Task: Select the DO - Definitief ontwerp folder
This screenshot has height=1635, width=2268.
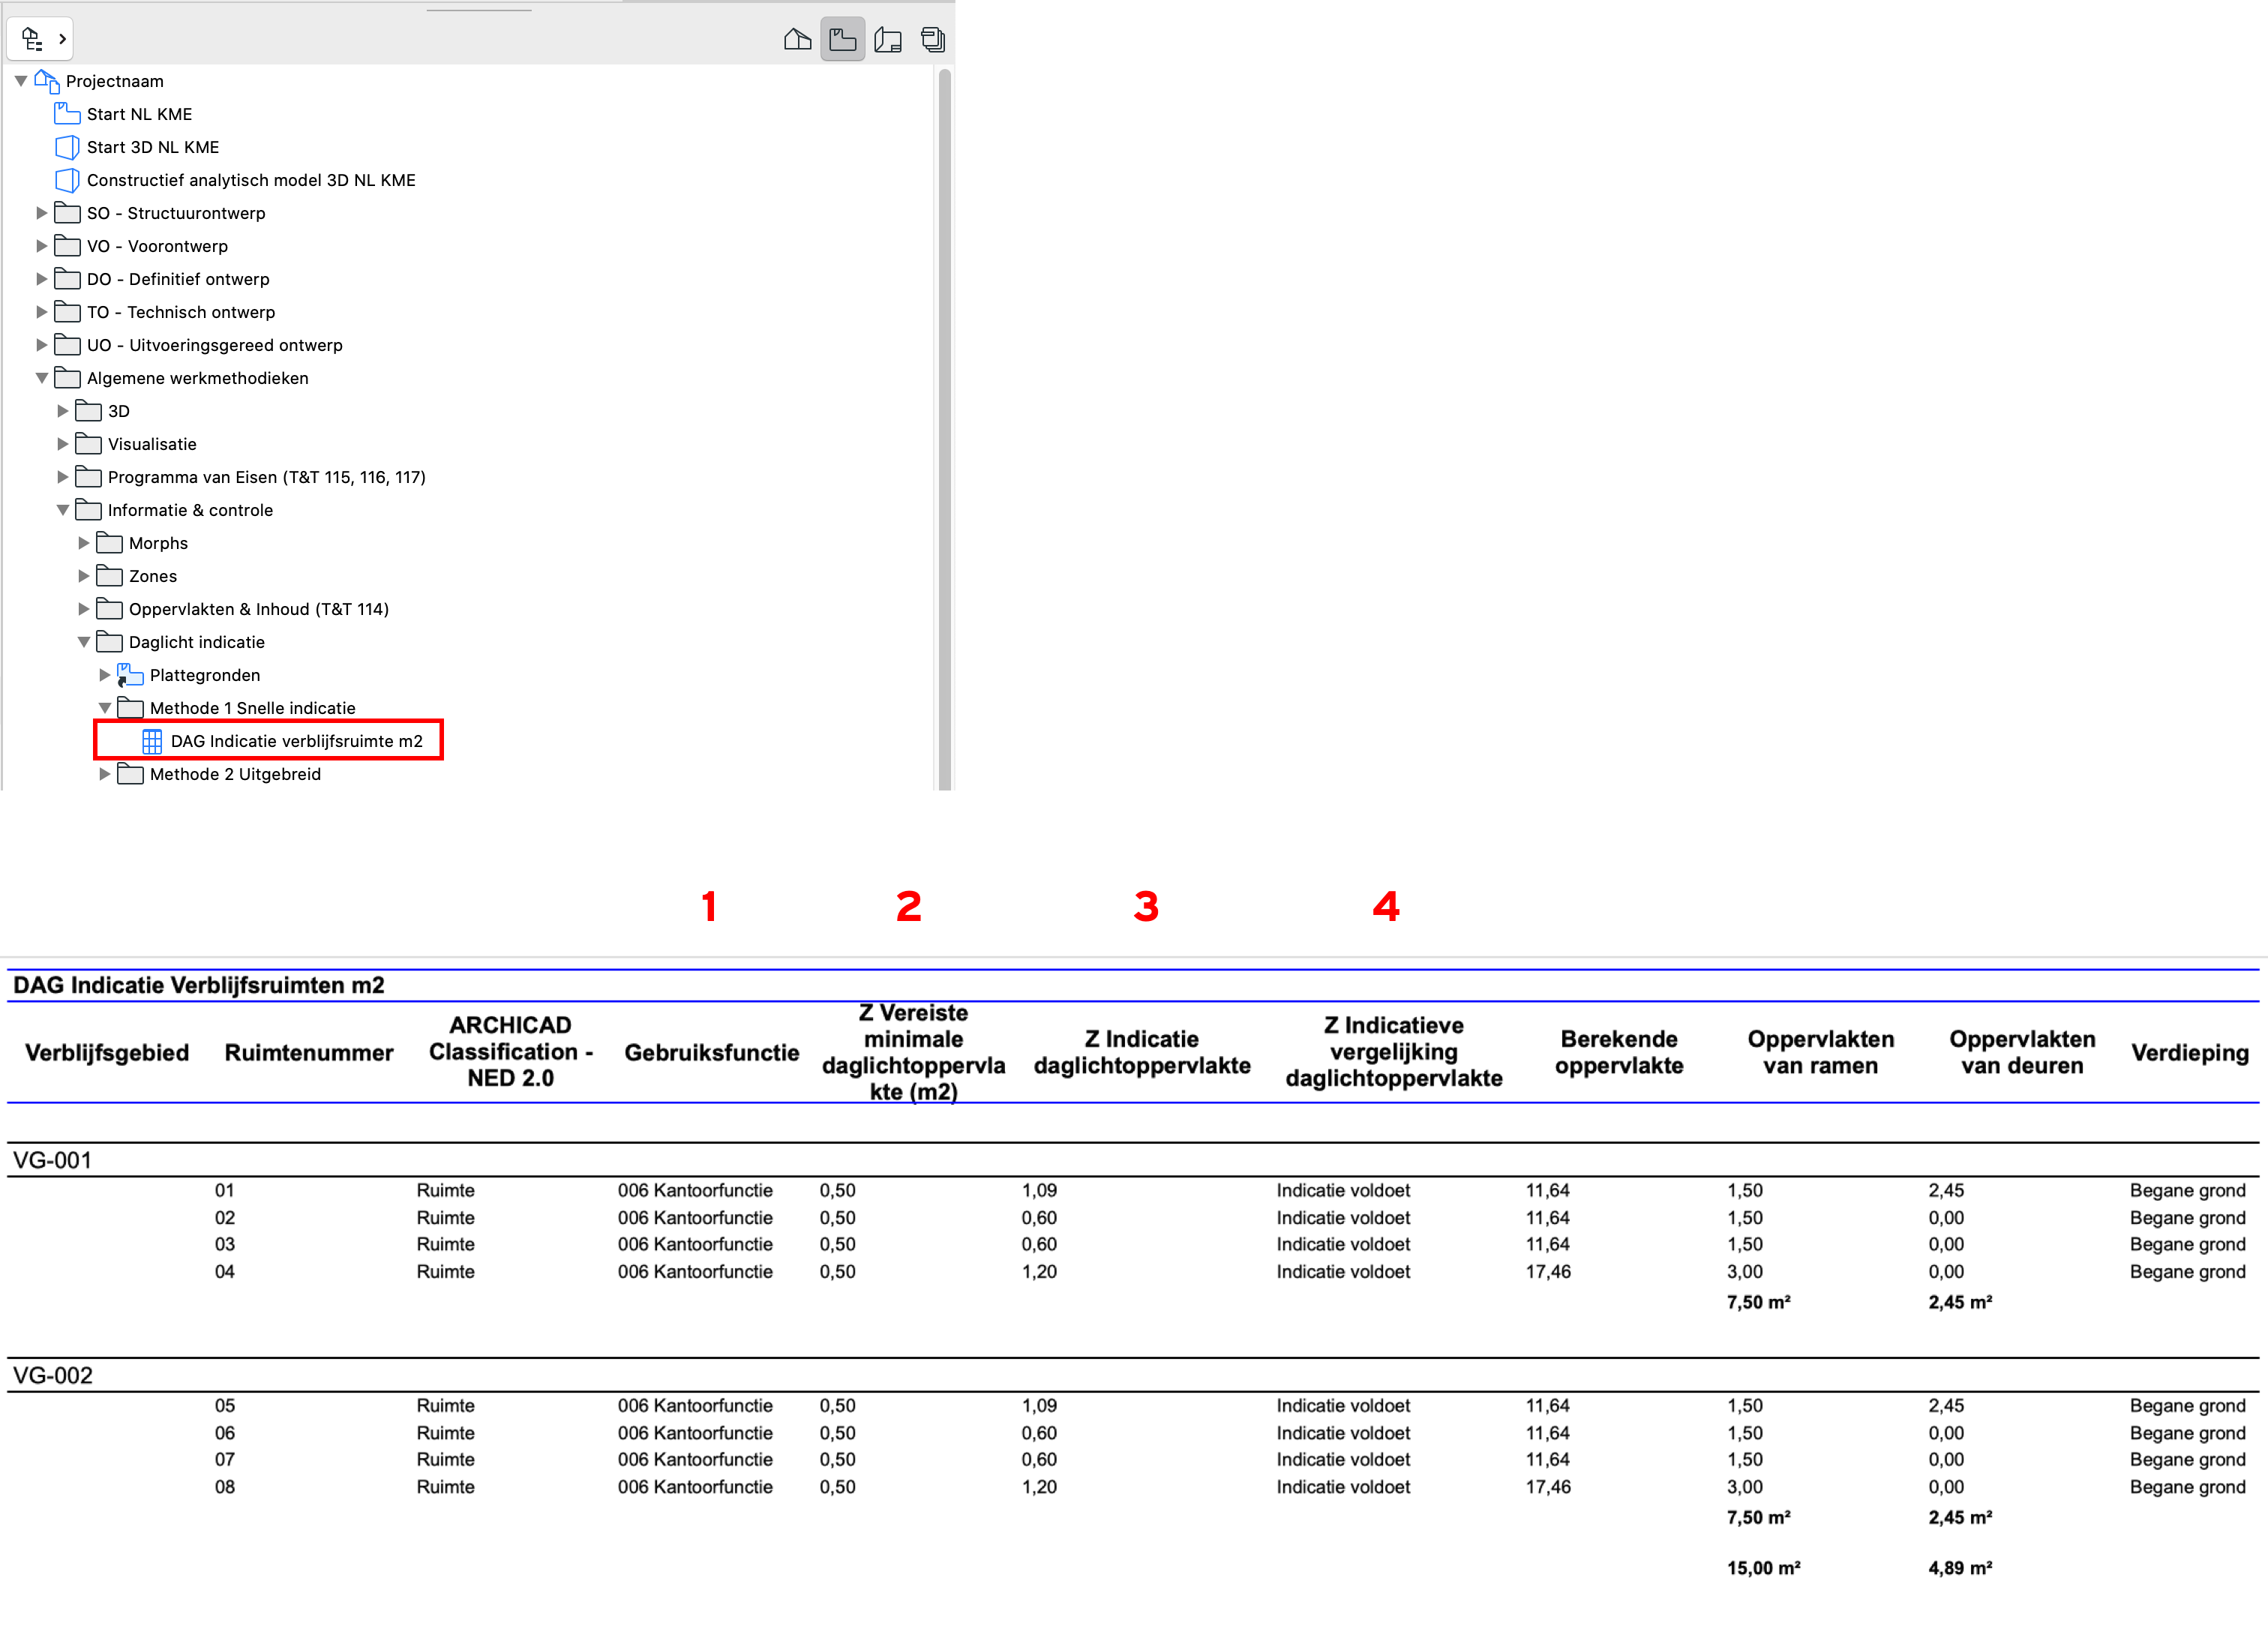Action: click(x=178, y=279)
